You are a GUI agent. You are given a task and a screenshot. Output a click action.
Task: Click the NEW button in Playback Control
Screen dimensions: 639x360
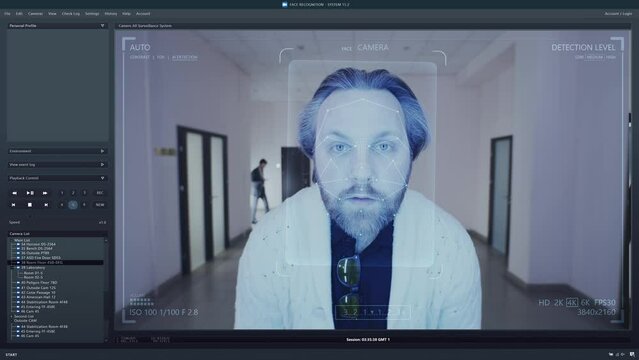100,205
